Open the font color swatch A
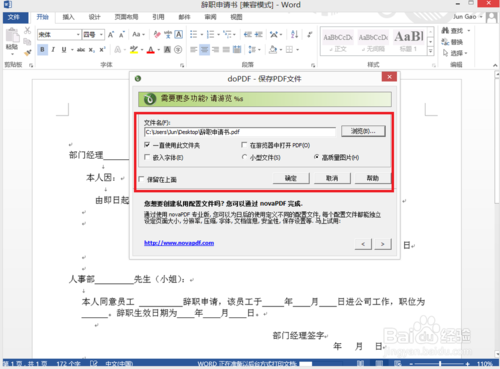This screenshot has height=369, width=500. pyautogui.click(x=151, y=50)
